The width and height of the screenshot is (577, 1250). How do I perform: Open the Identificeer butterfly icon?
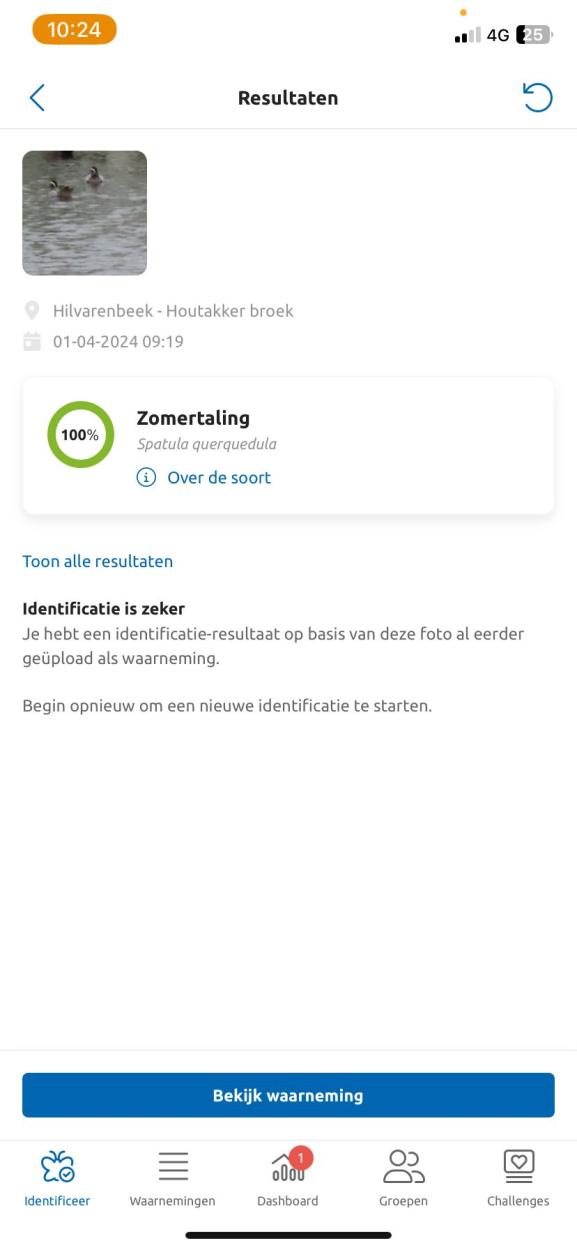[57, 1166]
